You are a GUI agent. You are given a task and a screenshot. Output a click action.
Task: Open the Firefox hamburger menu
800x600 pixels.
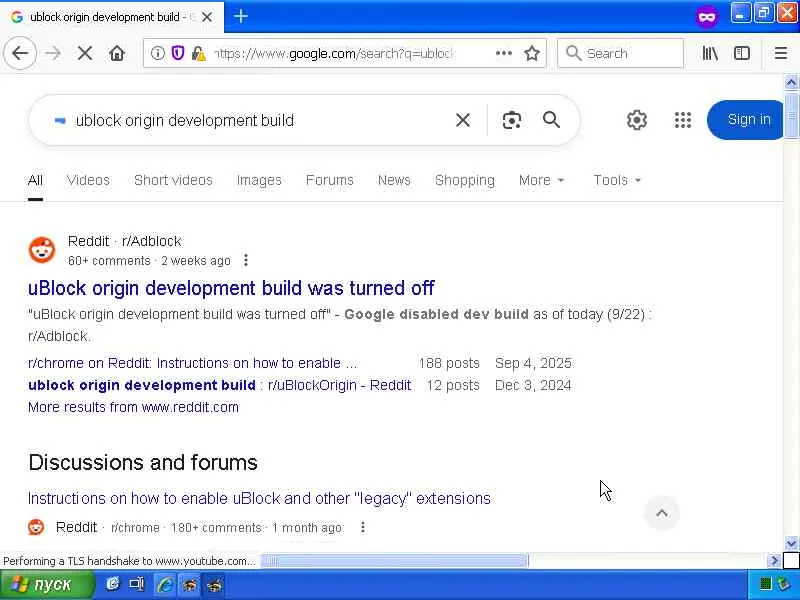point(781,53)
